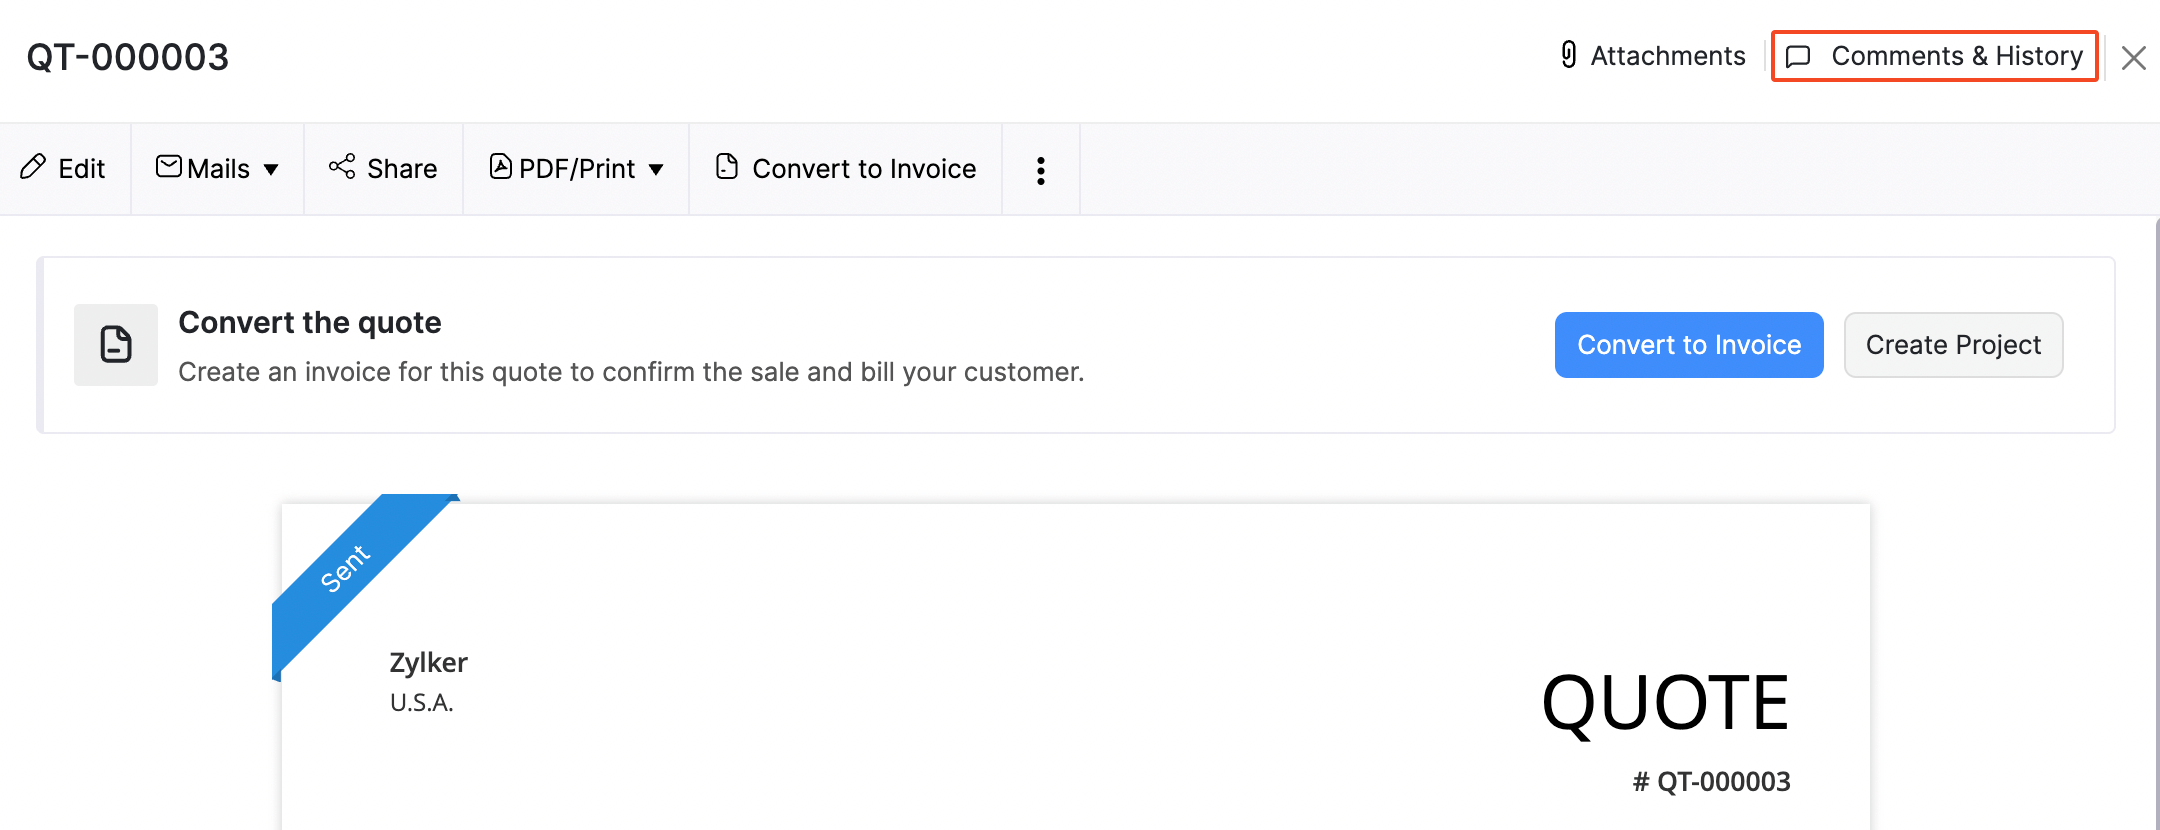Click the QT-000003 page title

point(128,58)
